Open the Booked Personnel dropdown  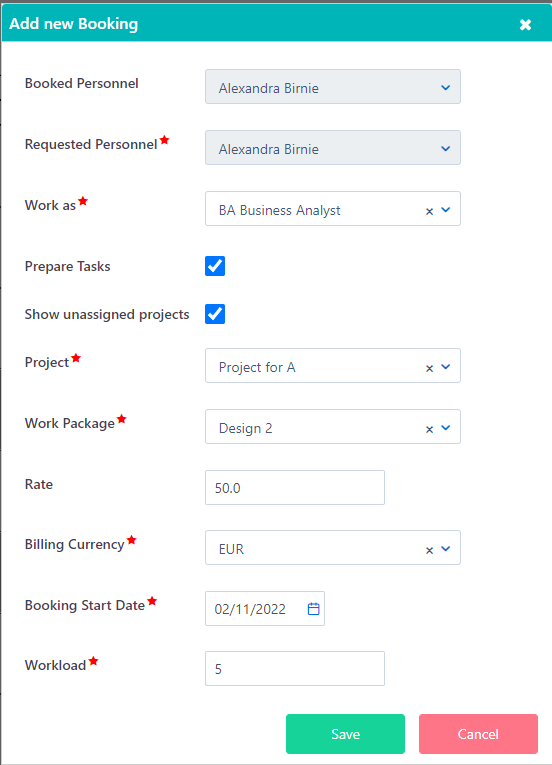click(333, 87)
